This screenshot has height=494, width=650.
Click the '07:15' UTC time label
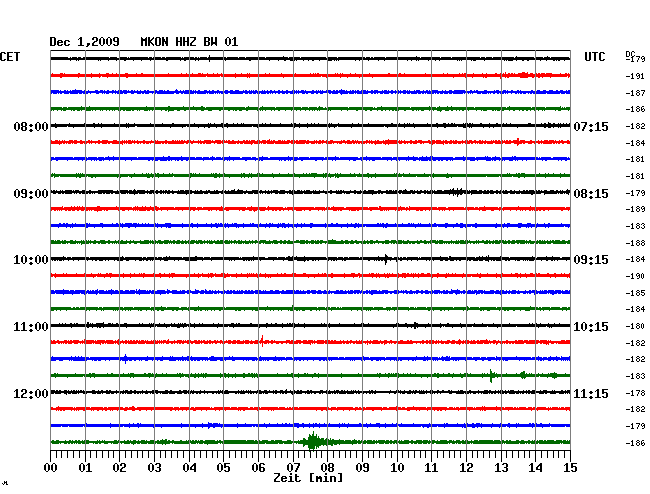point(591,126)
